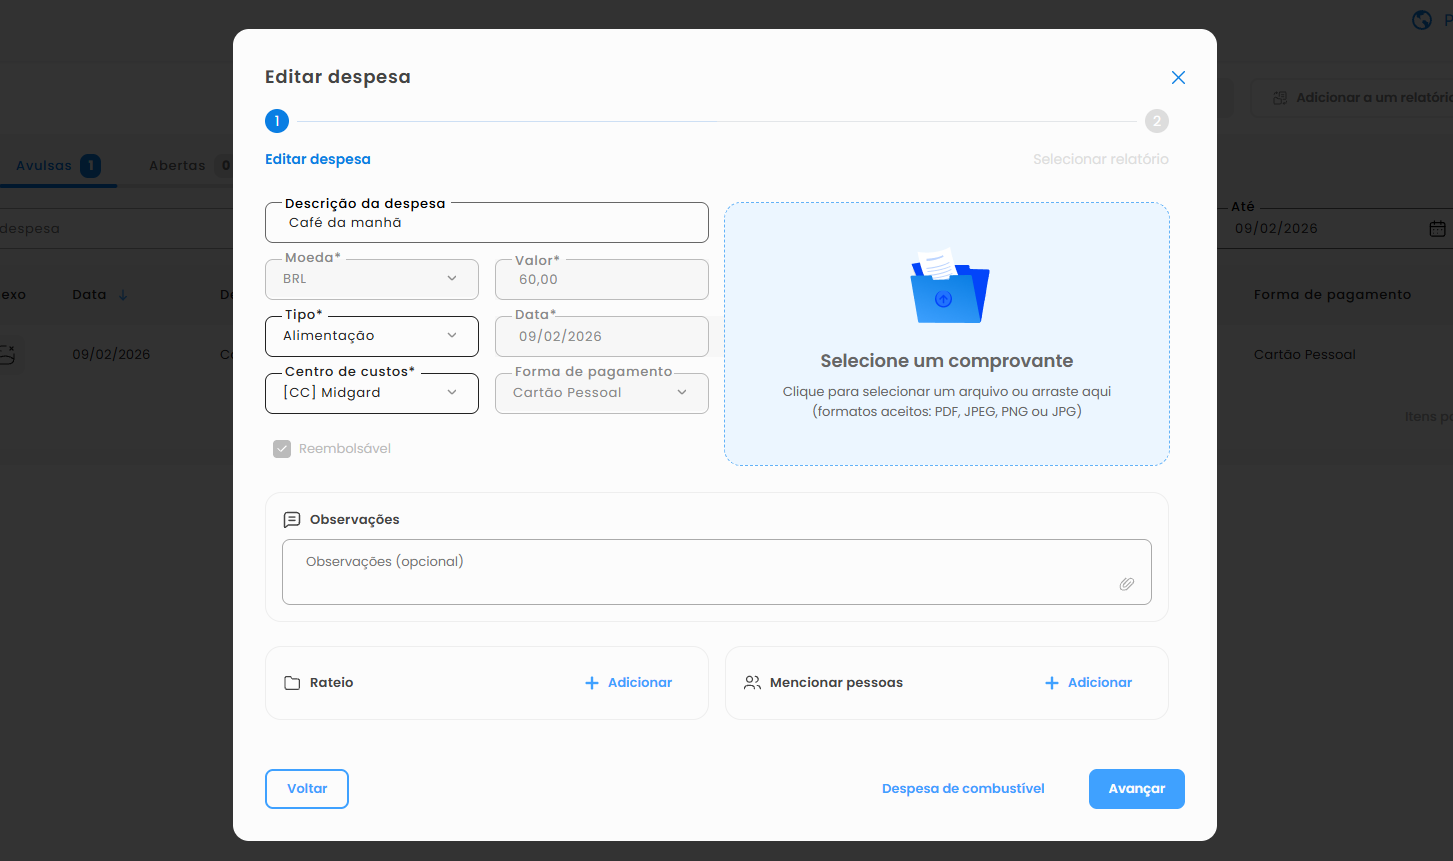
Task: Switch to the Avulsas tab
Action: 45,166
